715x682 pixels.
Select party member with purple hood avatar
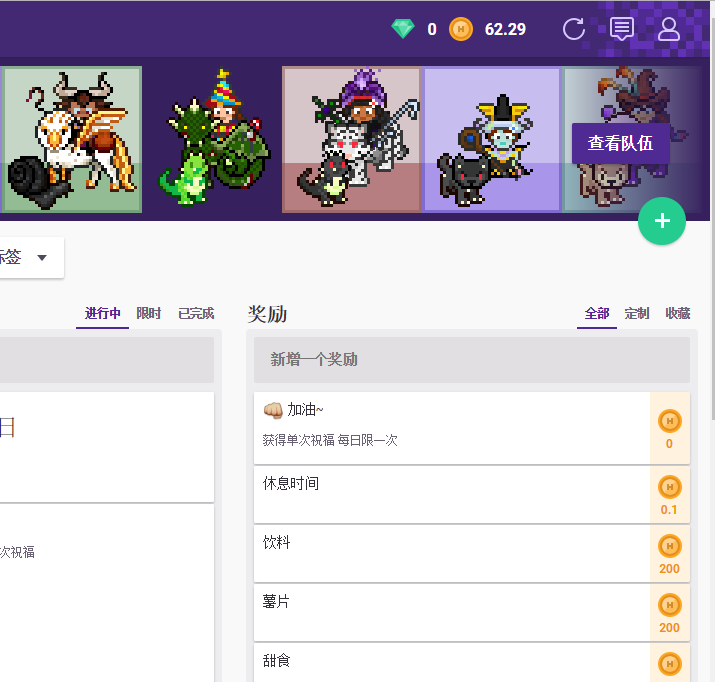tap(352, 140)
